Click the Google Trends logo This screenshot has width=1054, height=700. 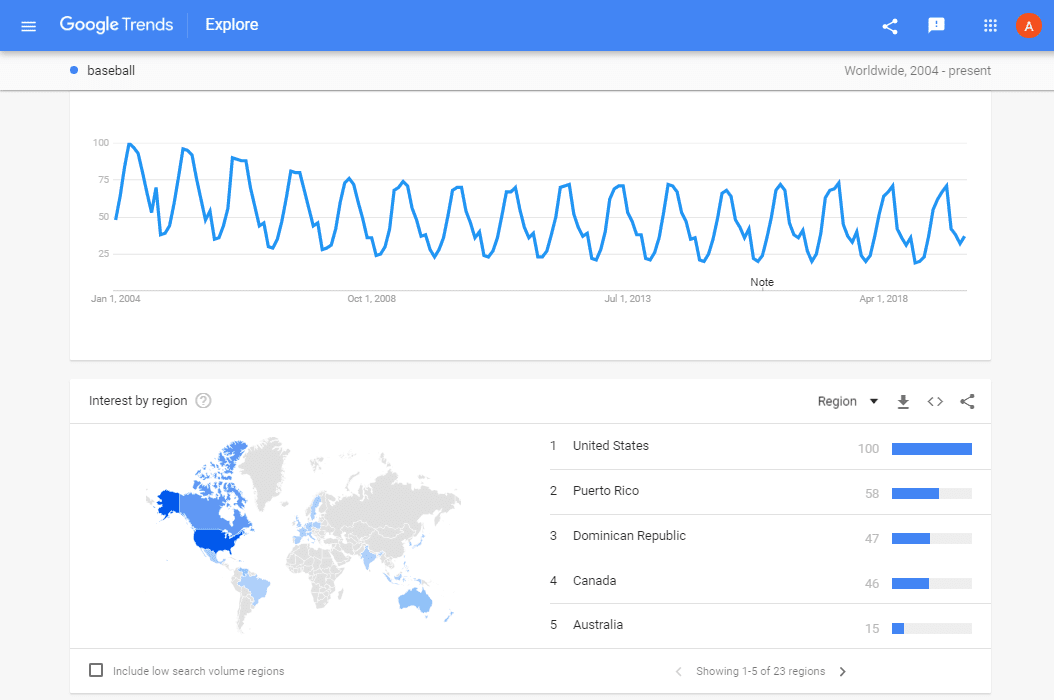coord(116,25)
